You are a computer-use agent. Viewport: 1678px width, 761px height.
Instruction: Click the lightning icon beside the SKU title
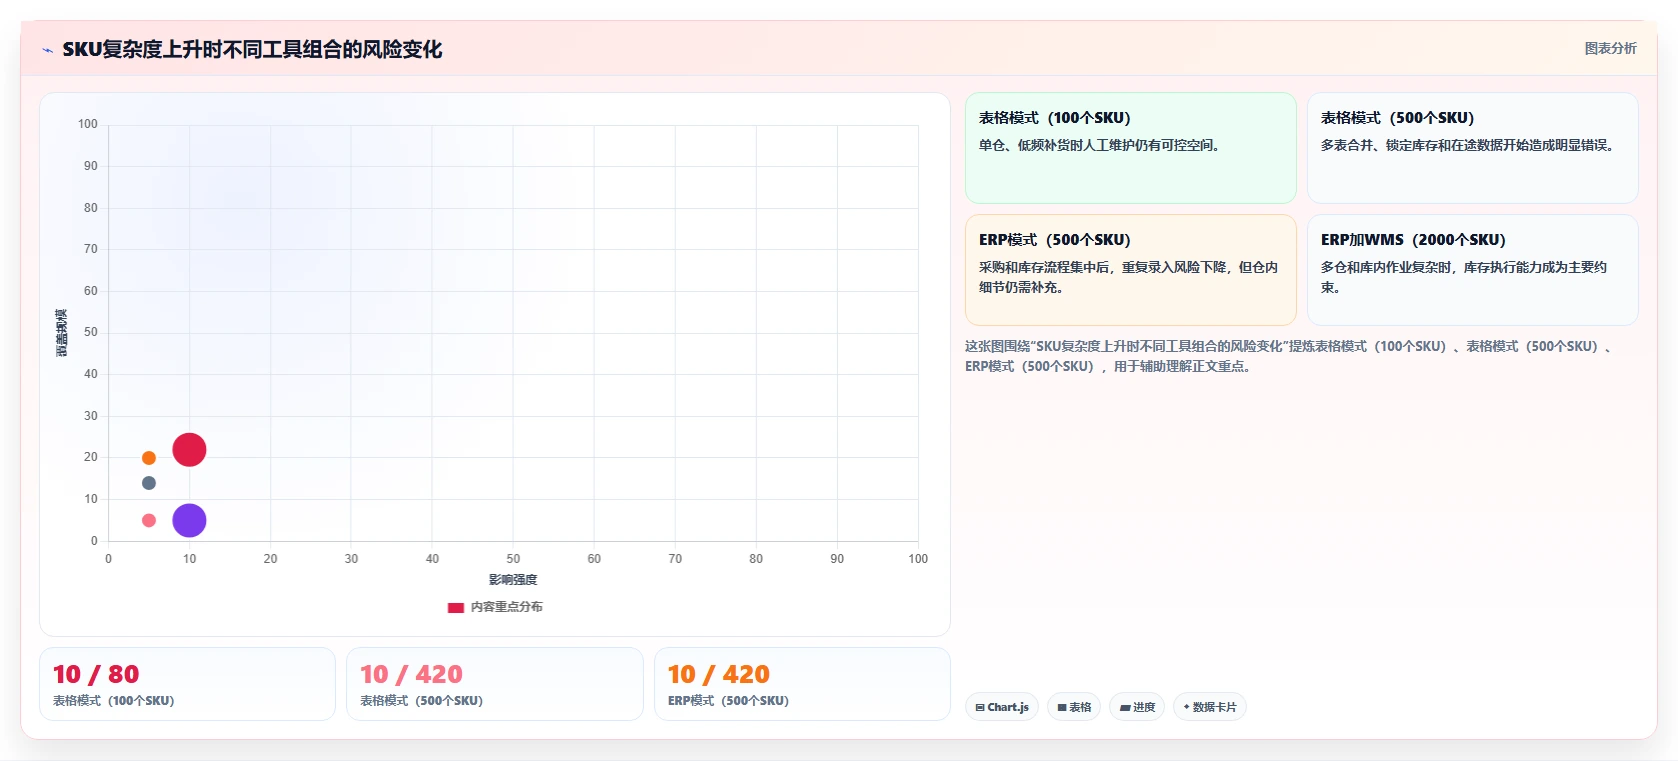(x=47, y=50)
